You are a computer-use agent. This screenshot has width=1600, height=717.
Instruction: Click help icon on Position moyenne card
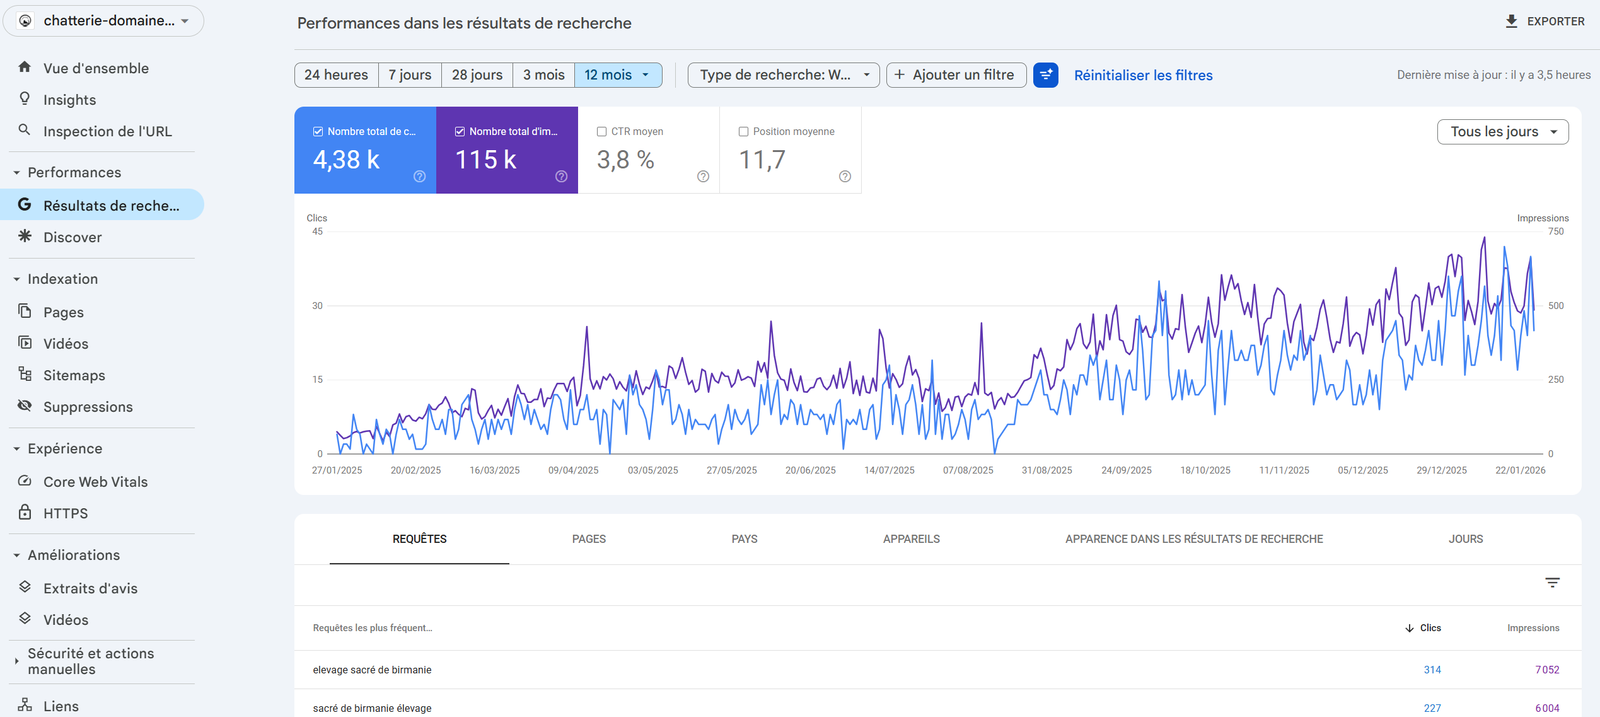[845, 177]
